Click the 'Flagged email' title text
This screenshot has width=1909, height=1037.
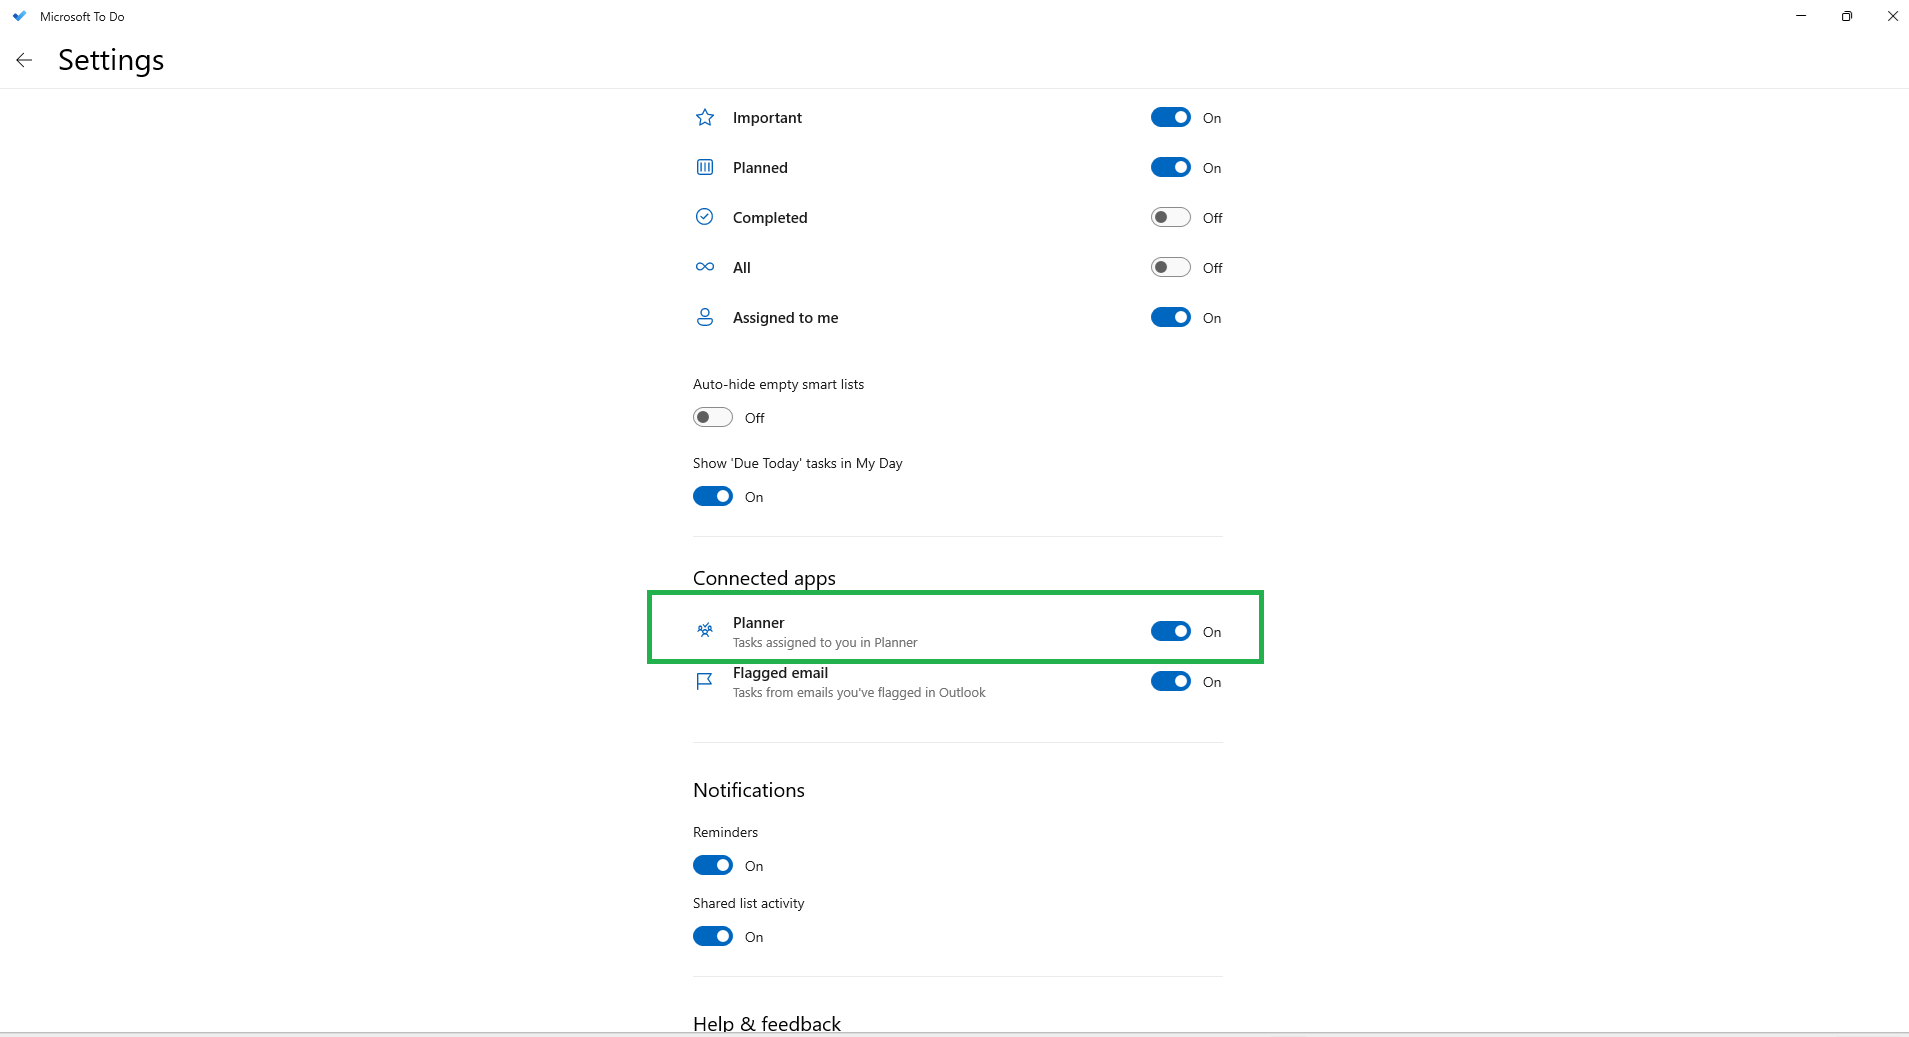click(780, 673)
